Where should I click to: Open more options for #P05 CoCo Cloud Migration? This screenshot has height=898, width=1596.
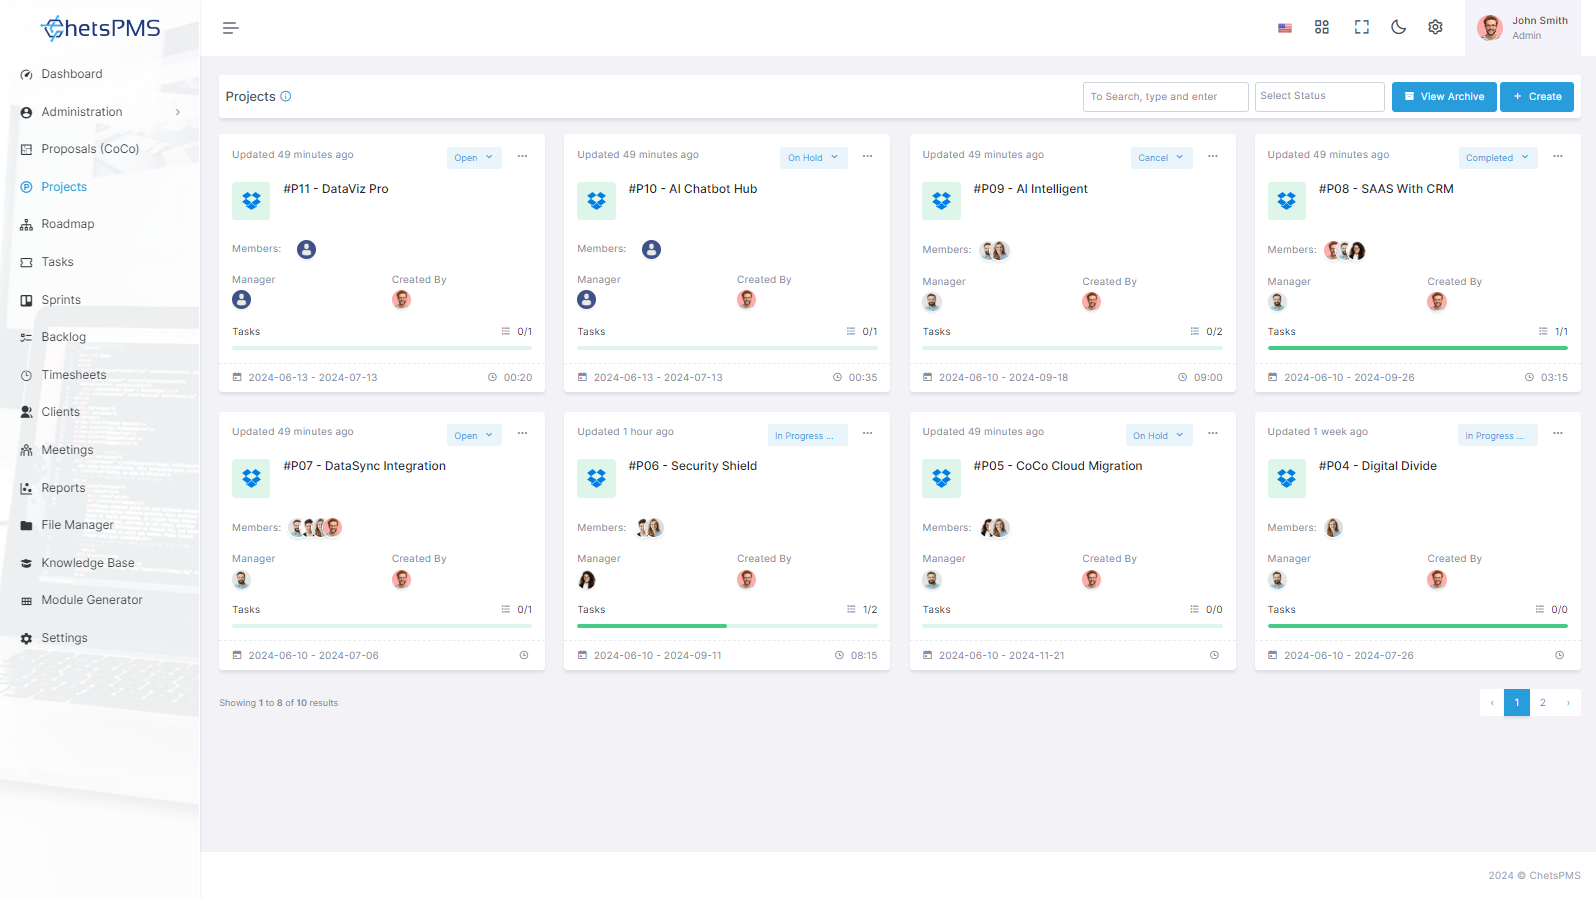click(1213, 433)
